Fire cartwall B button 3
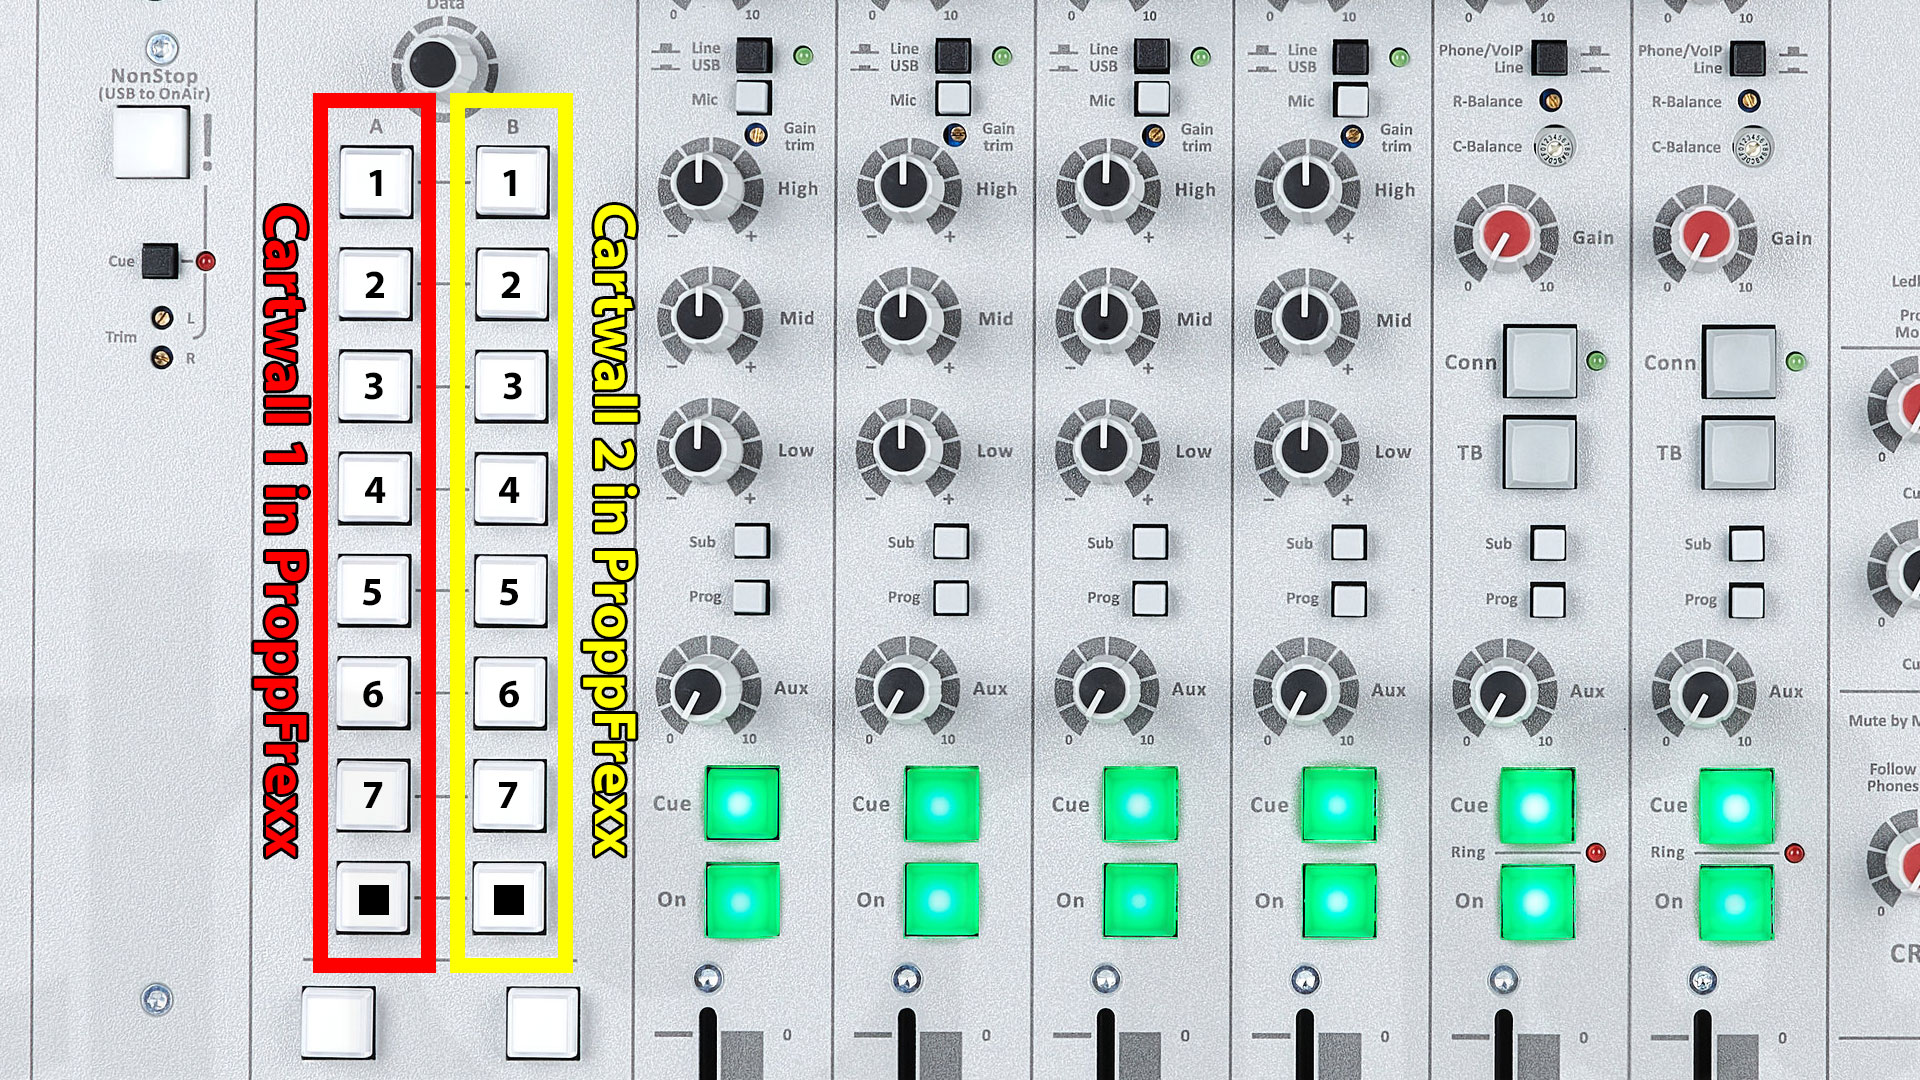The height and width of the screenshot is (1080, 1920). (511, 386)
